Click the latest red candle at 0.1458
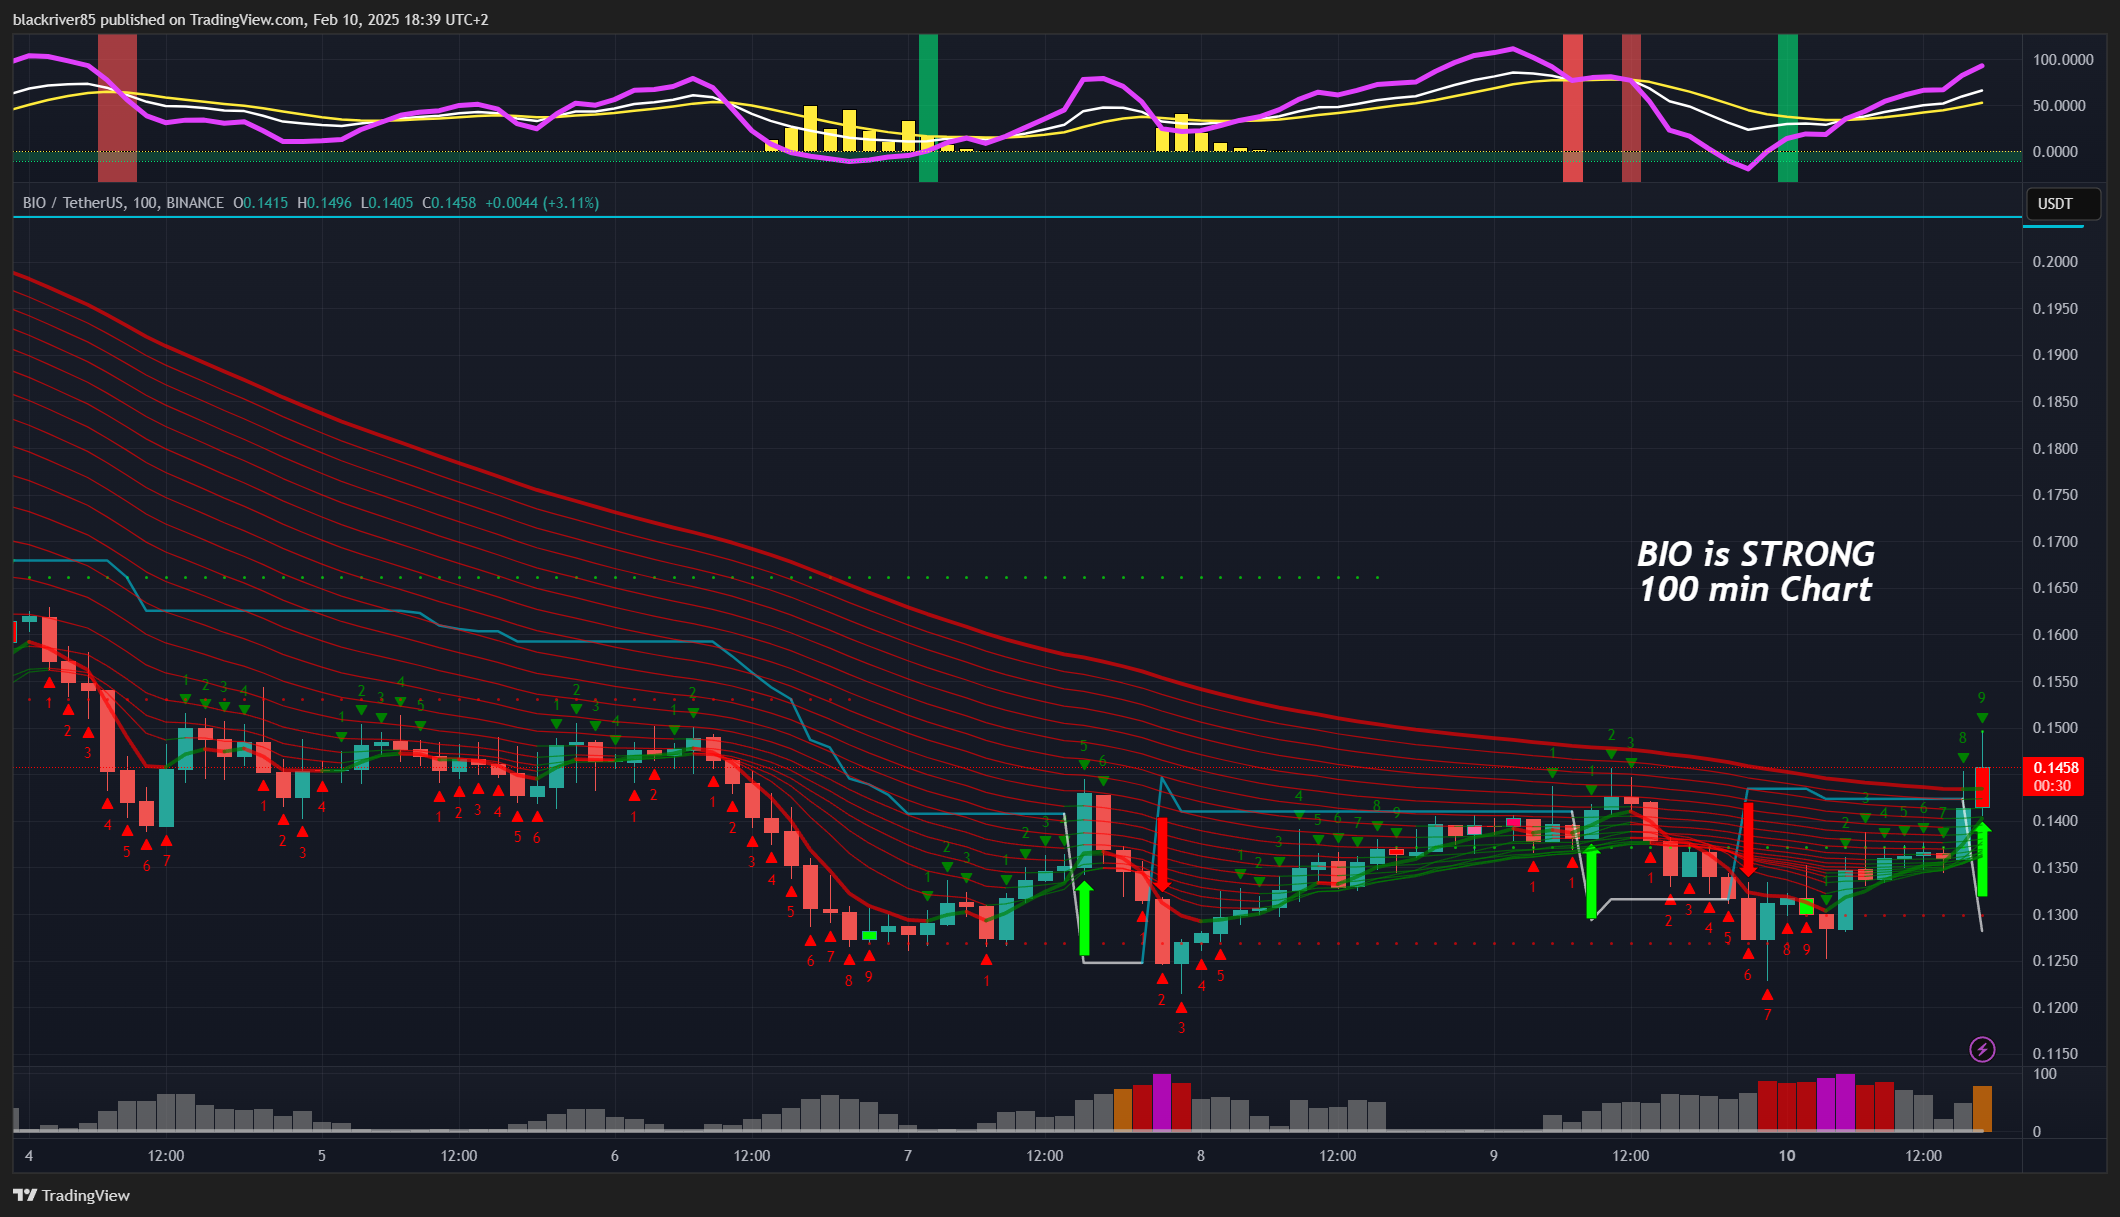2120x1217 pixels. click(1982, 787)
